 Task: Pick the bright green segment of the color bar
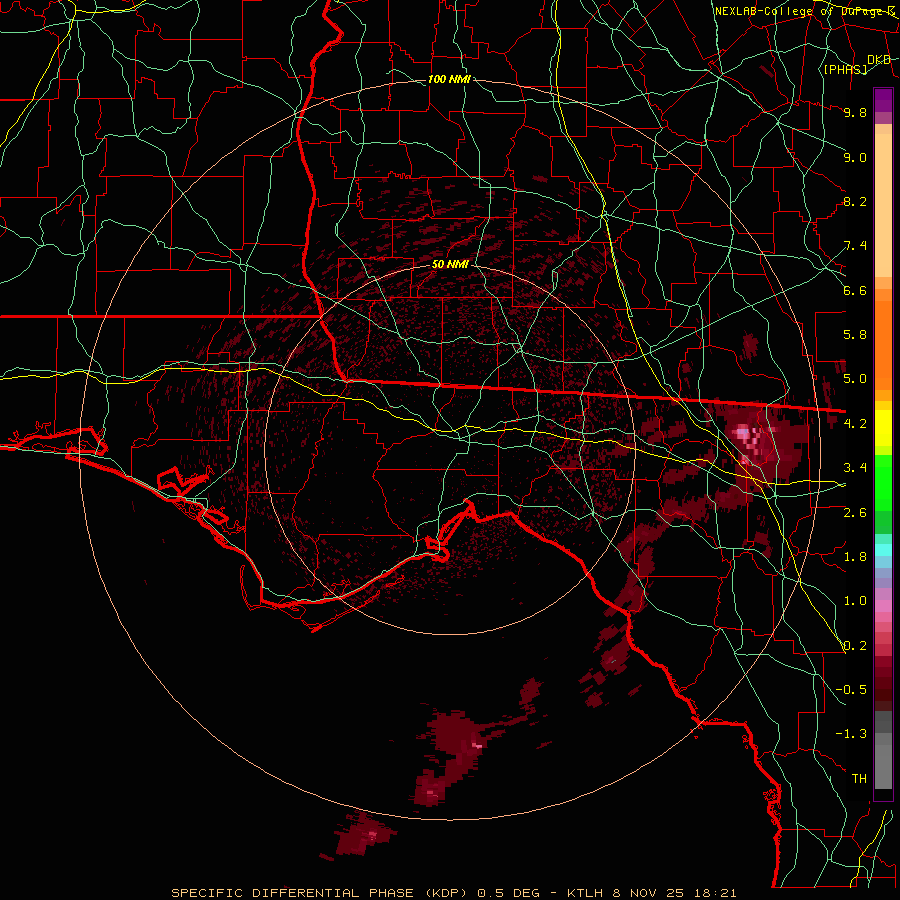coord(883,482)
